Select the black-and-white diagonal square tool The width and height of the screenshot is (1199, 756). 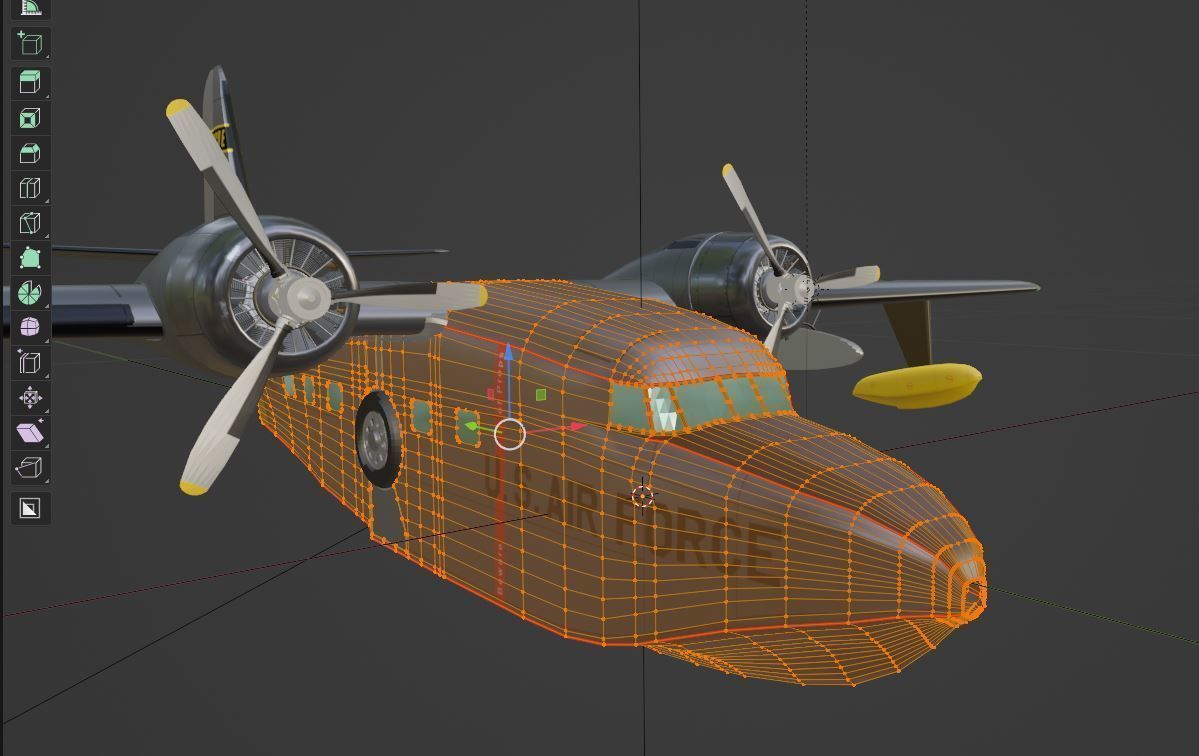[x=30, y=508]
